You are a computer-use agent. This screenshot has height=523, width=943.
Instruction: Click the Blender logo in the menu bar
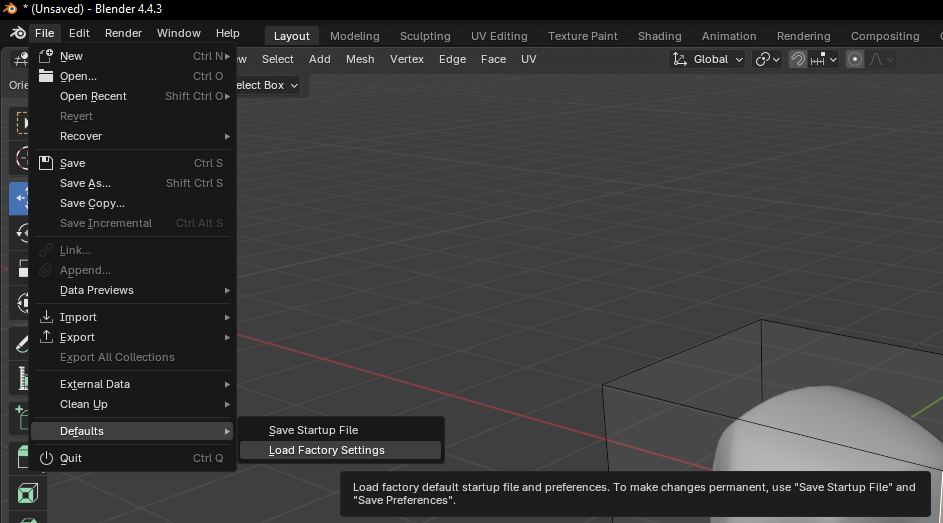tap(18, 33)
